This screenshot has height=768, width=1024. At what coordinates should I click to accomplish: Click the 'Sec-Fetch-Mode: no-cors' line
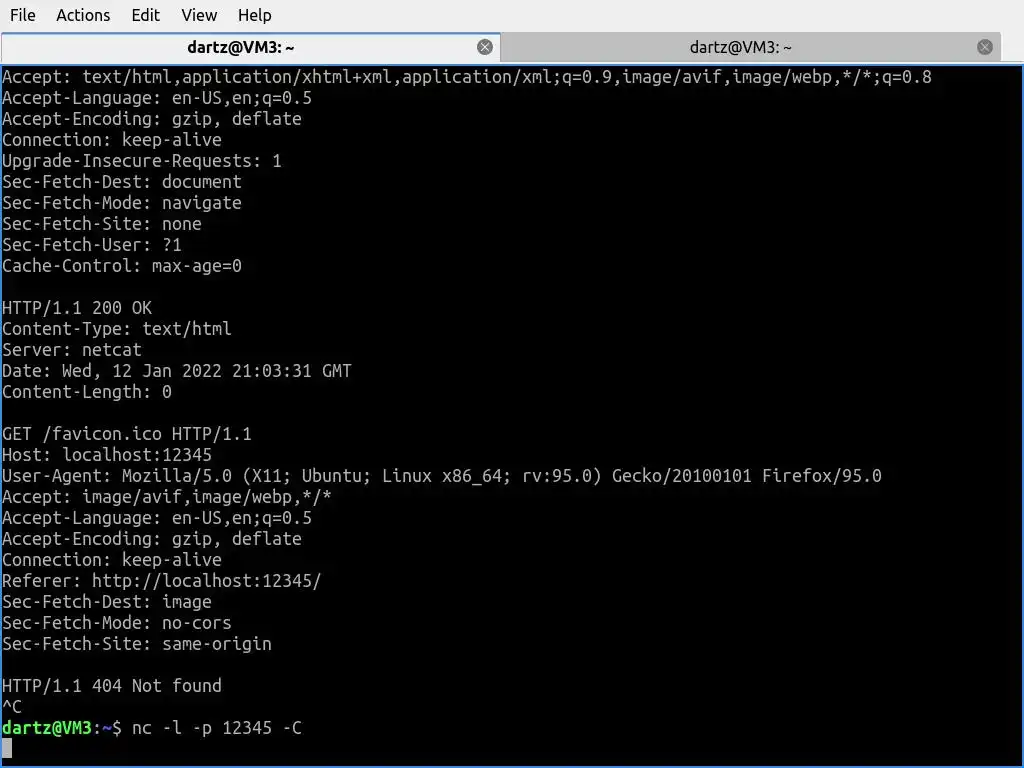tap(117, 622)
